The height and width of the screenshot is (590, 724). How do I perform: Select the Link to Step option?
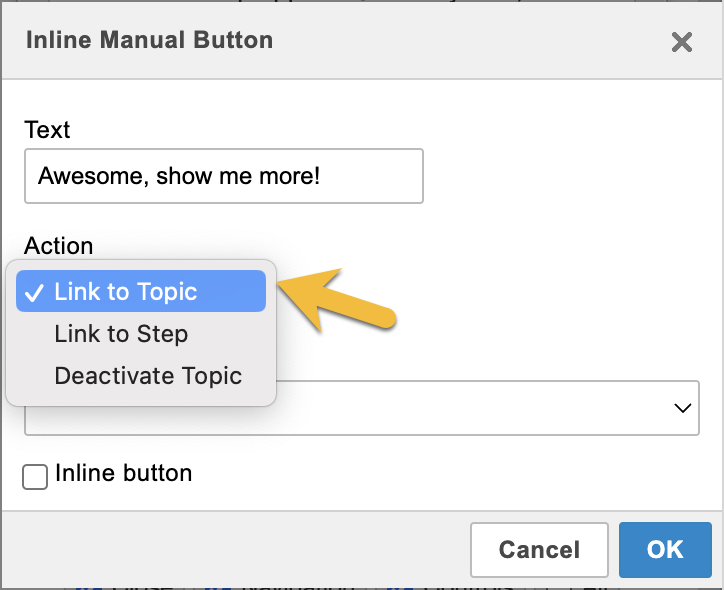tap(121, 334)
